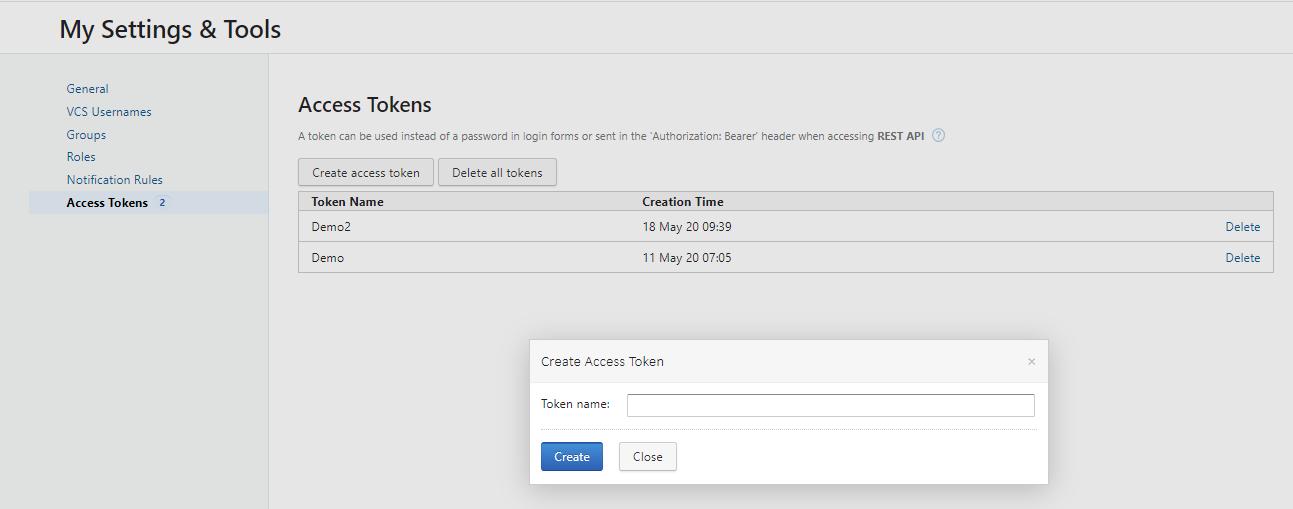Open the Groups section in sidebar
The width and height of the screenshot is (1293, 509).
86,135
